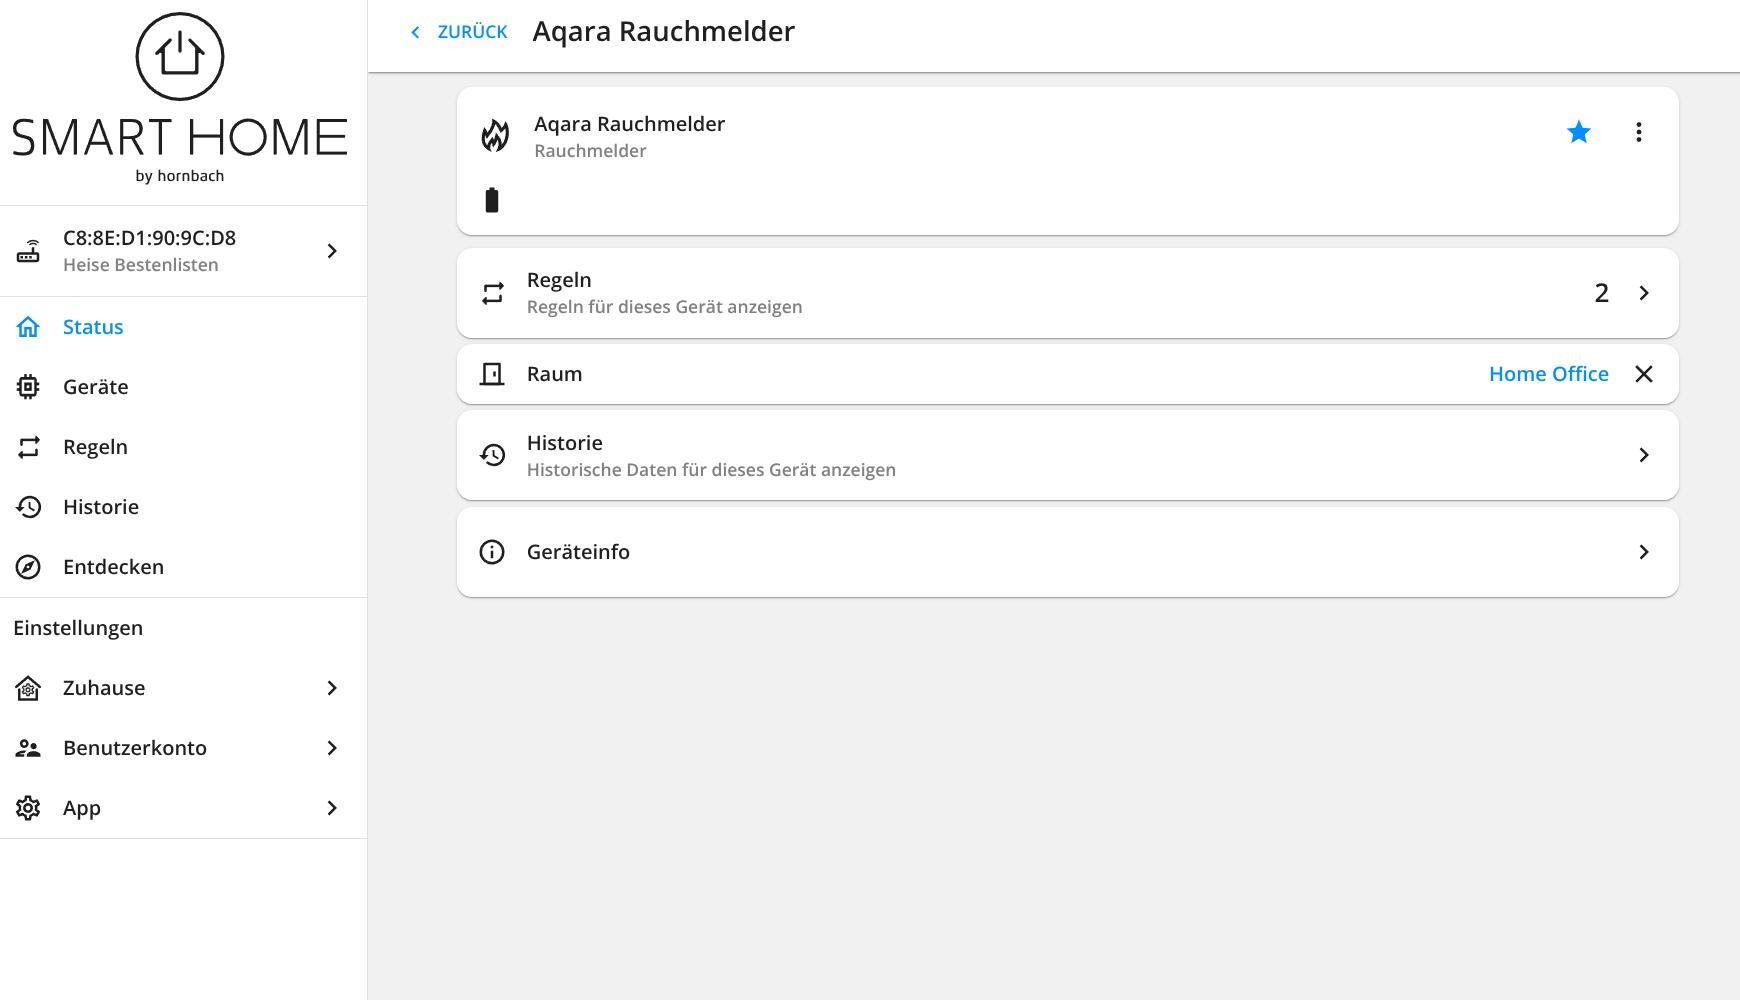Click the Historie clock icon in the sidebar
Viewport: 1740px width, 1000px height.
coord(28,507)
